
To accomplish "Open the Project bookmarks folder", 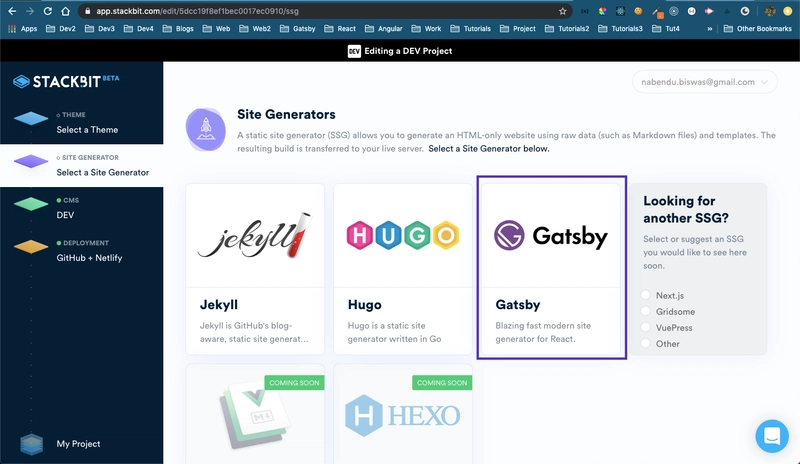I will pos(518,29).
